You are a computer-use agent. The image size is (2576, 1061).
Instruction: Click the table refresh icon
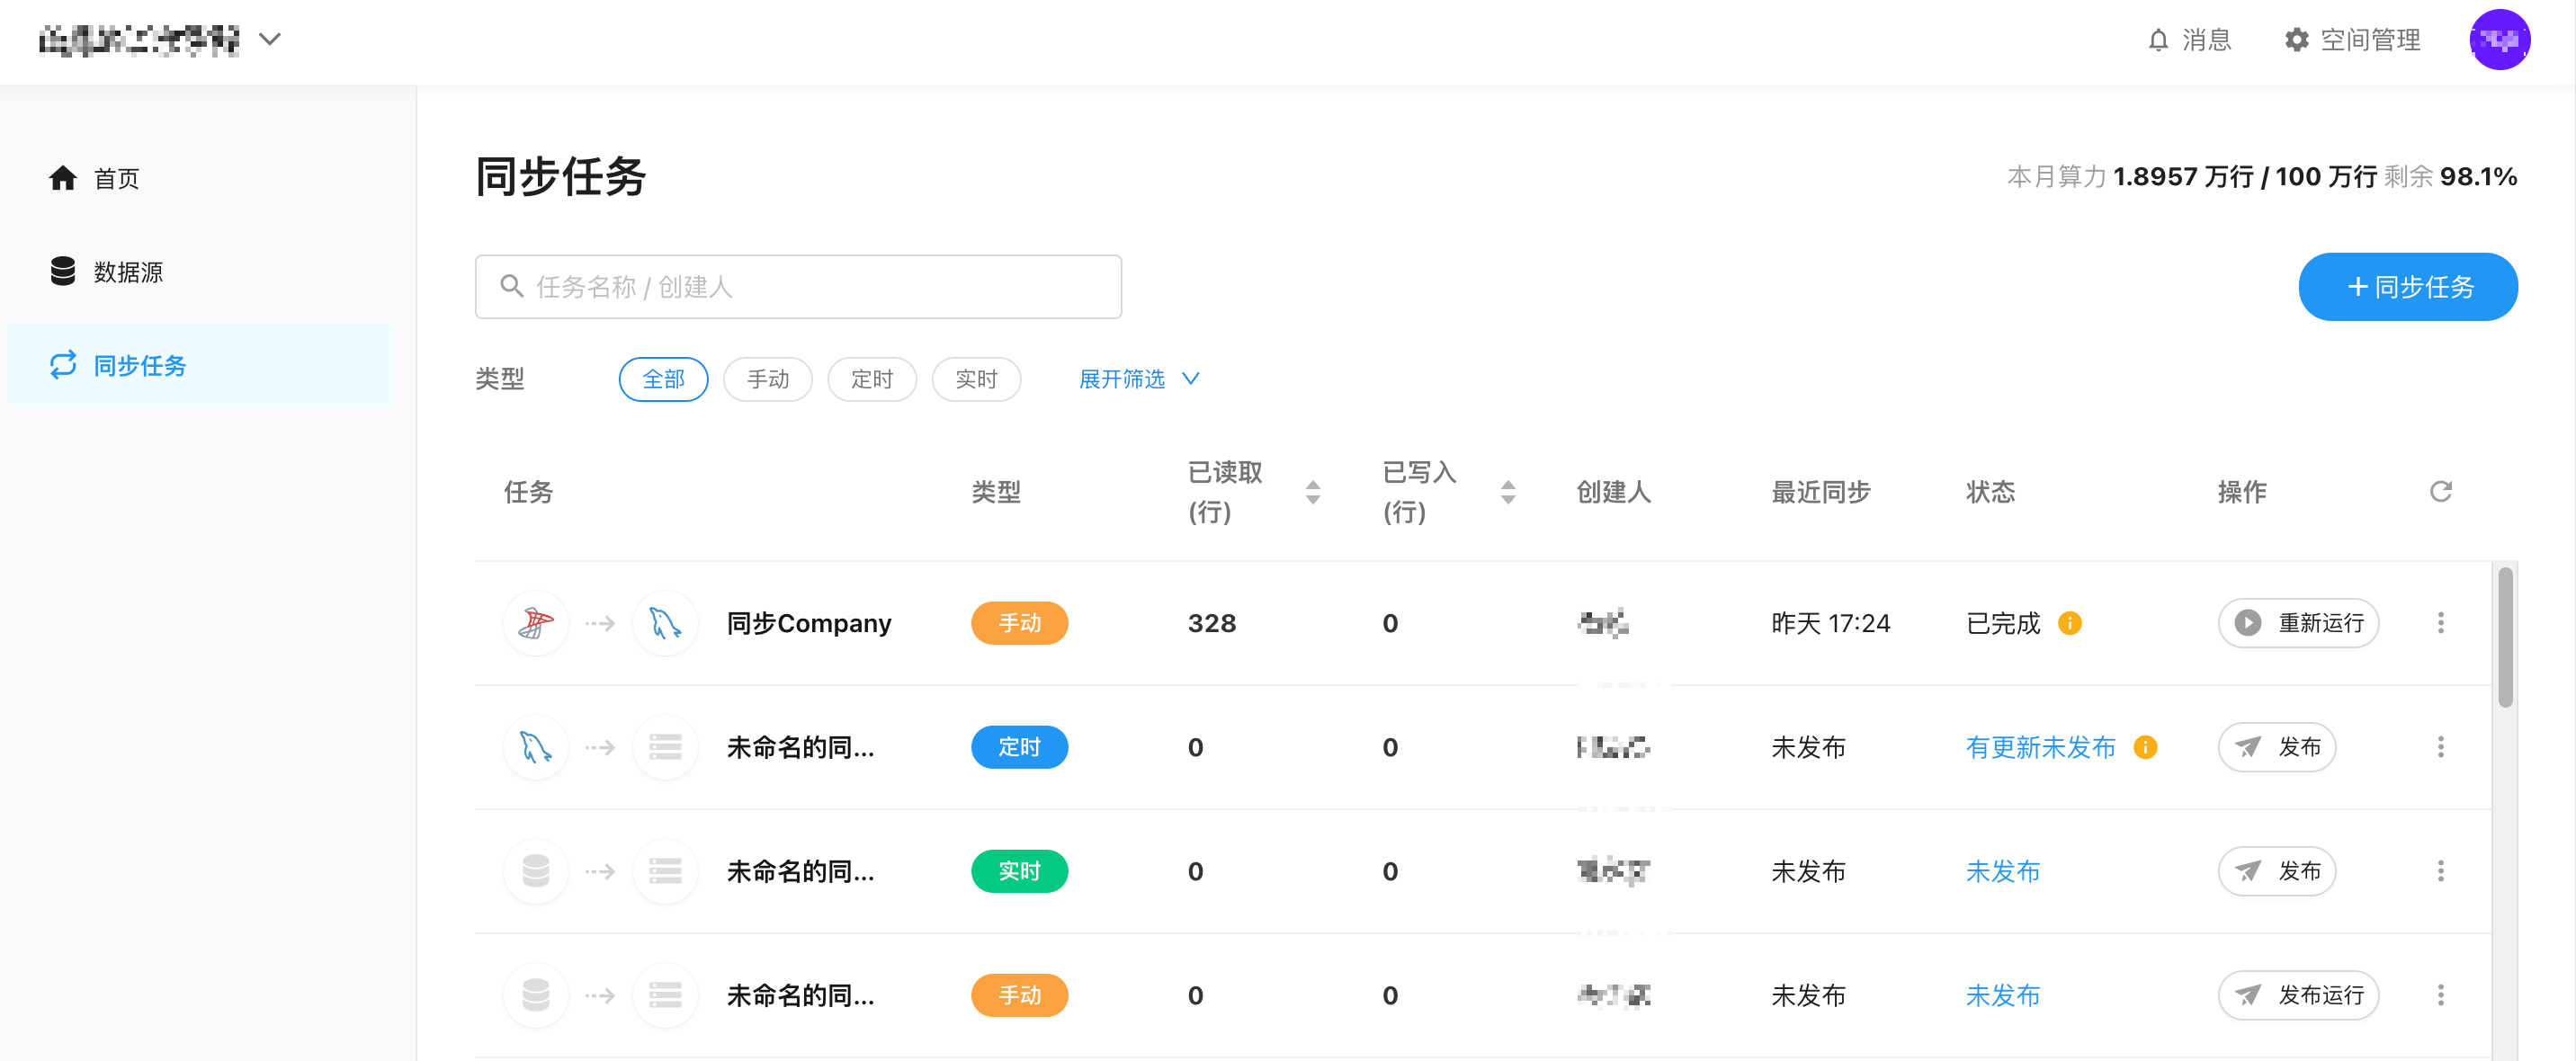[2440, 491]
